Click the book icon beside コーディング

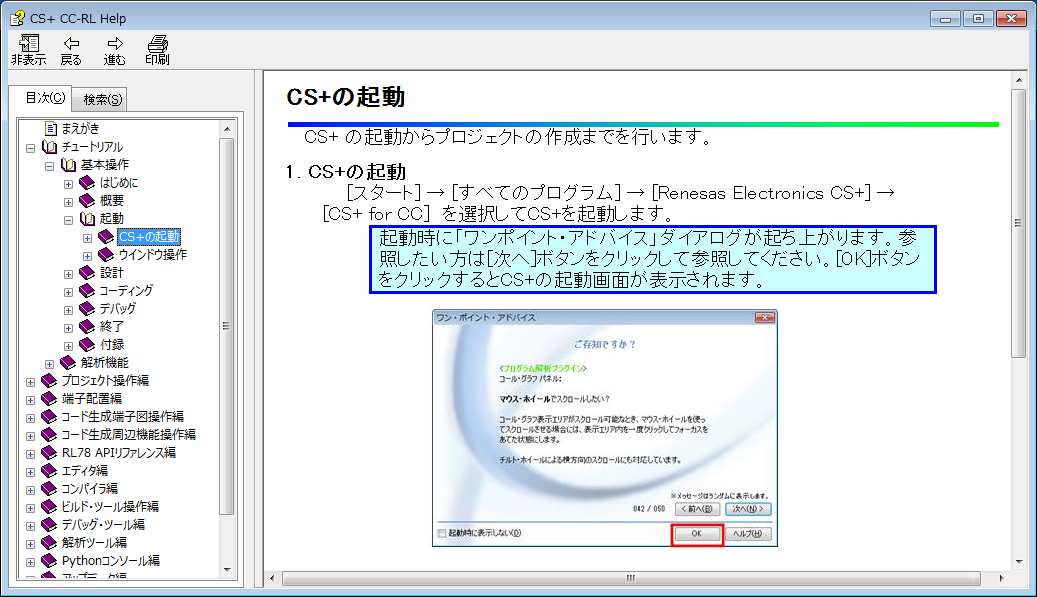tap(87, 290)
